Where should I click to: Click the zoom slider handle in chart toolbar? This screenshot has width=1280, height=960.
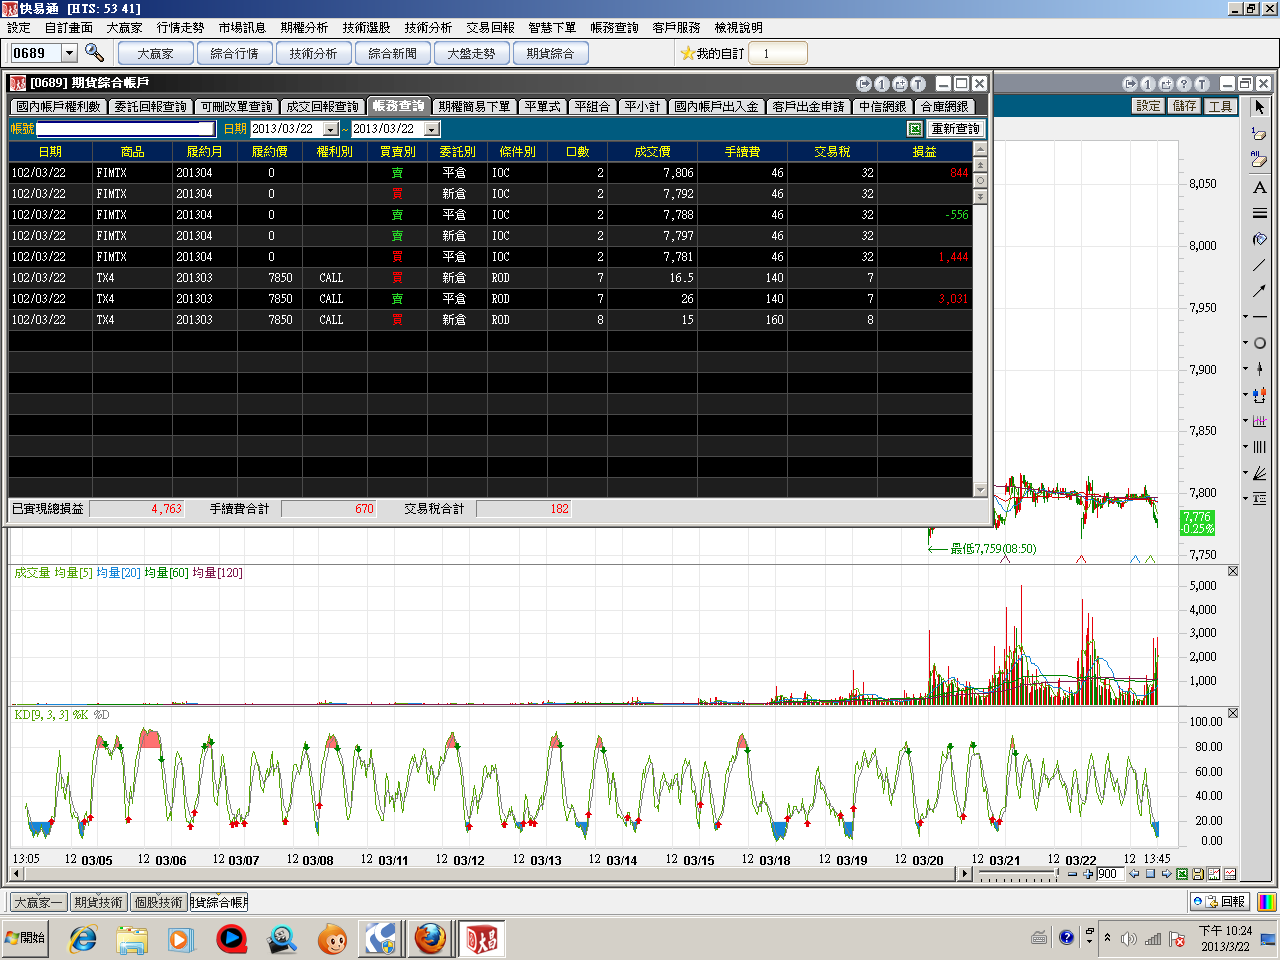point(1059,874)
